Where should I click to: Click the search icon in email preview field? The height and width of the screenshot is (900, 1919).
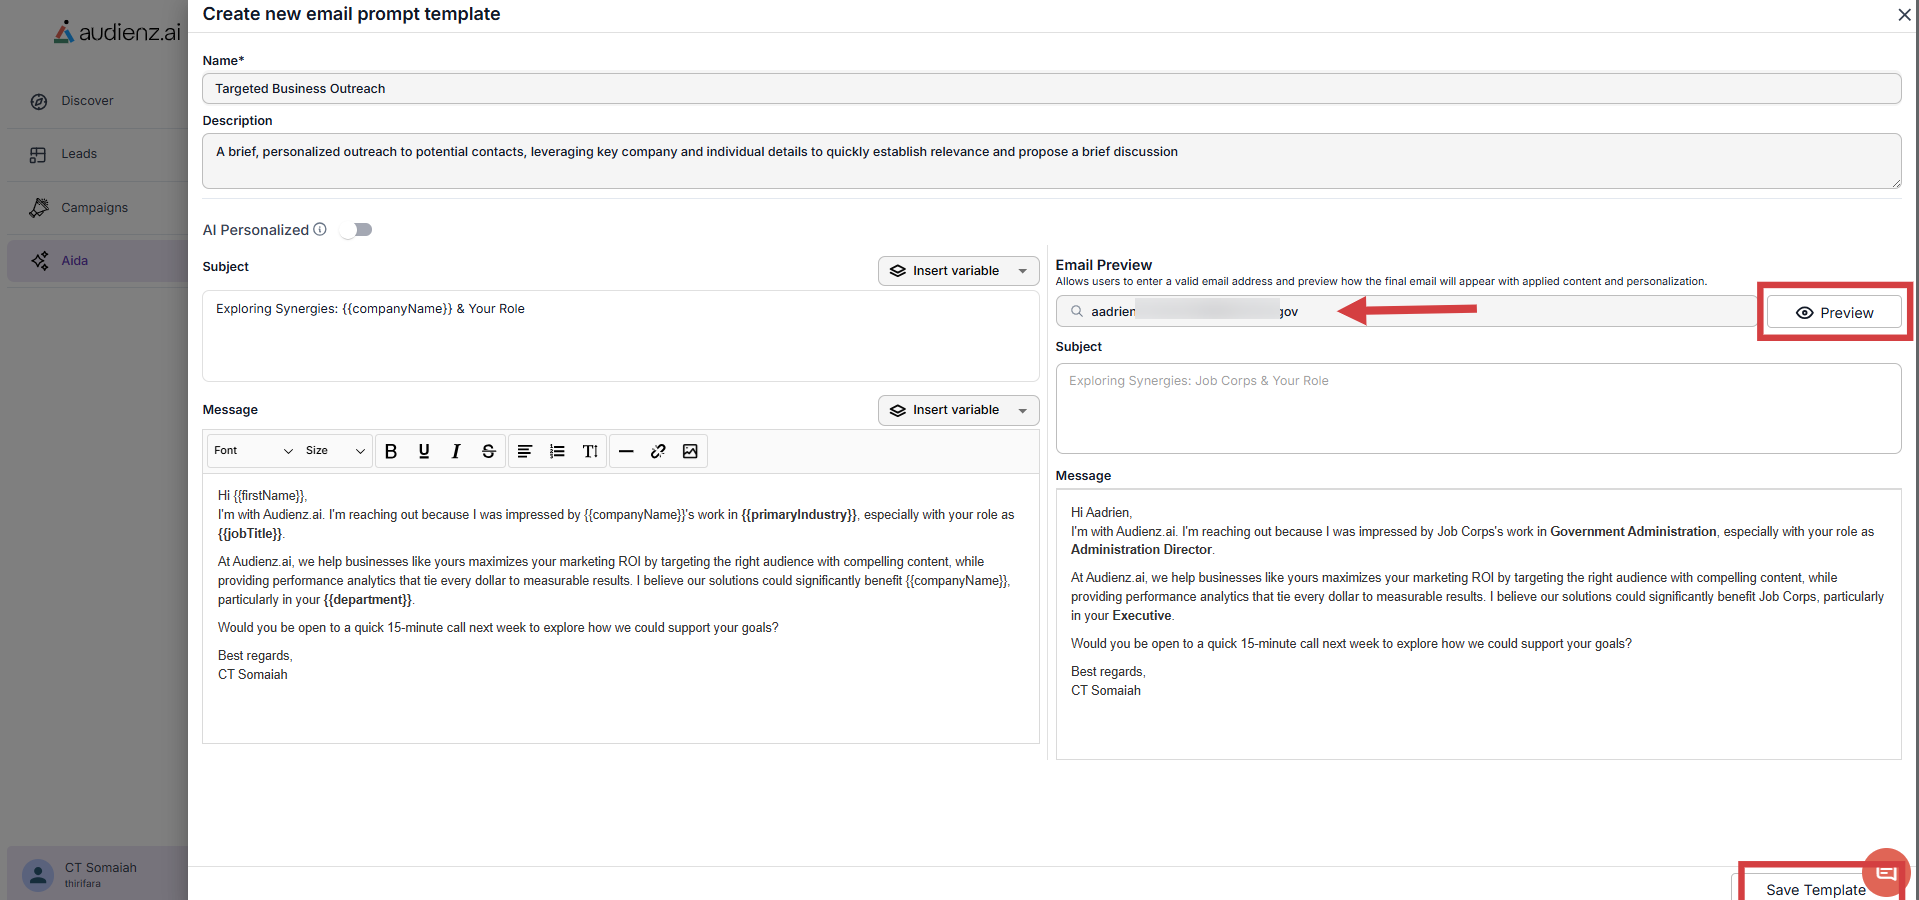pyautogui.click(x=1077, y=311)
